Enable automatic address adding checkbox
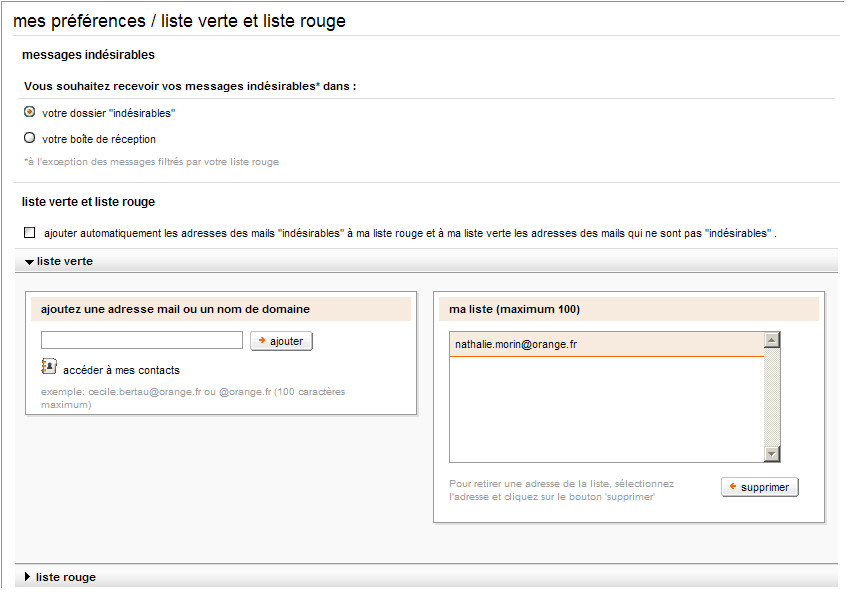This screenshot has height=596, width=848. pyautogui.click(x=30, y=233)
